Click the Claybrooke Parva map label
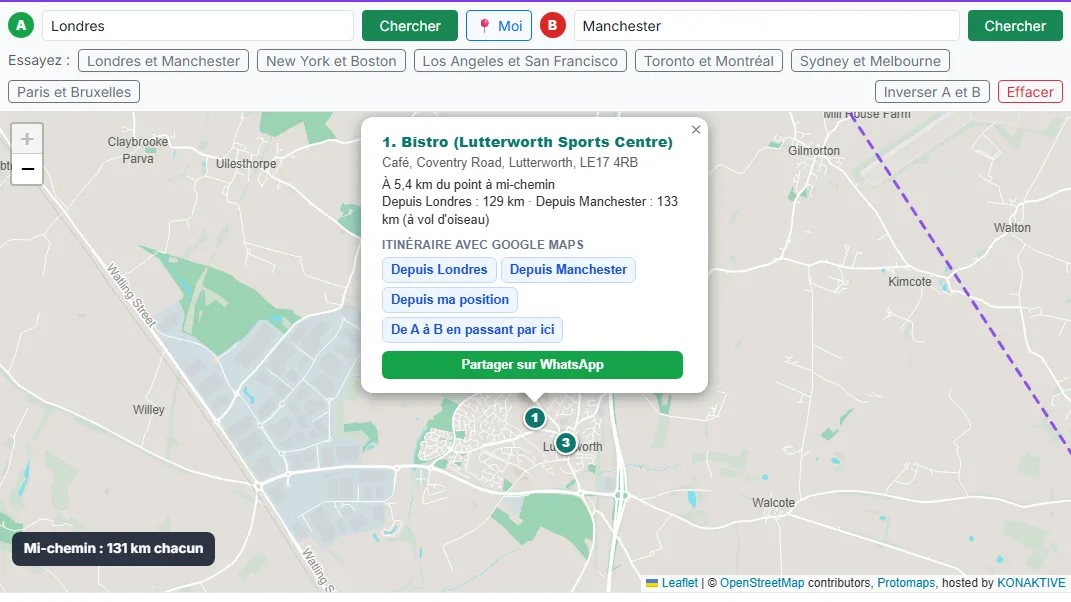 pos(137,150)
